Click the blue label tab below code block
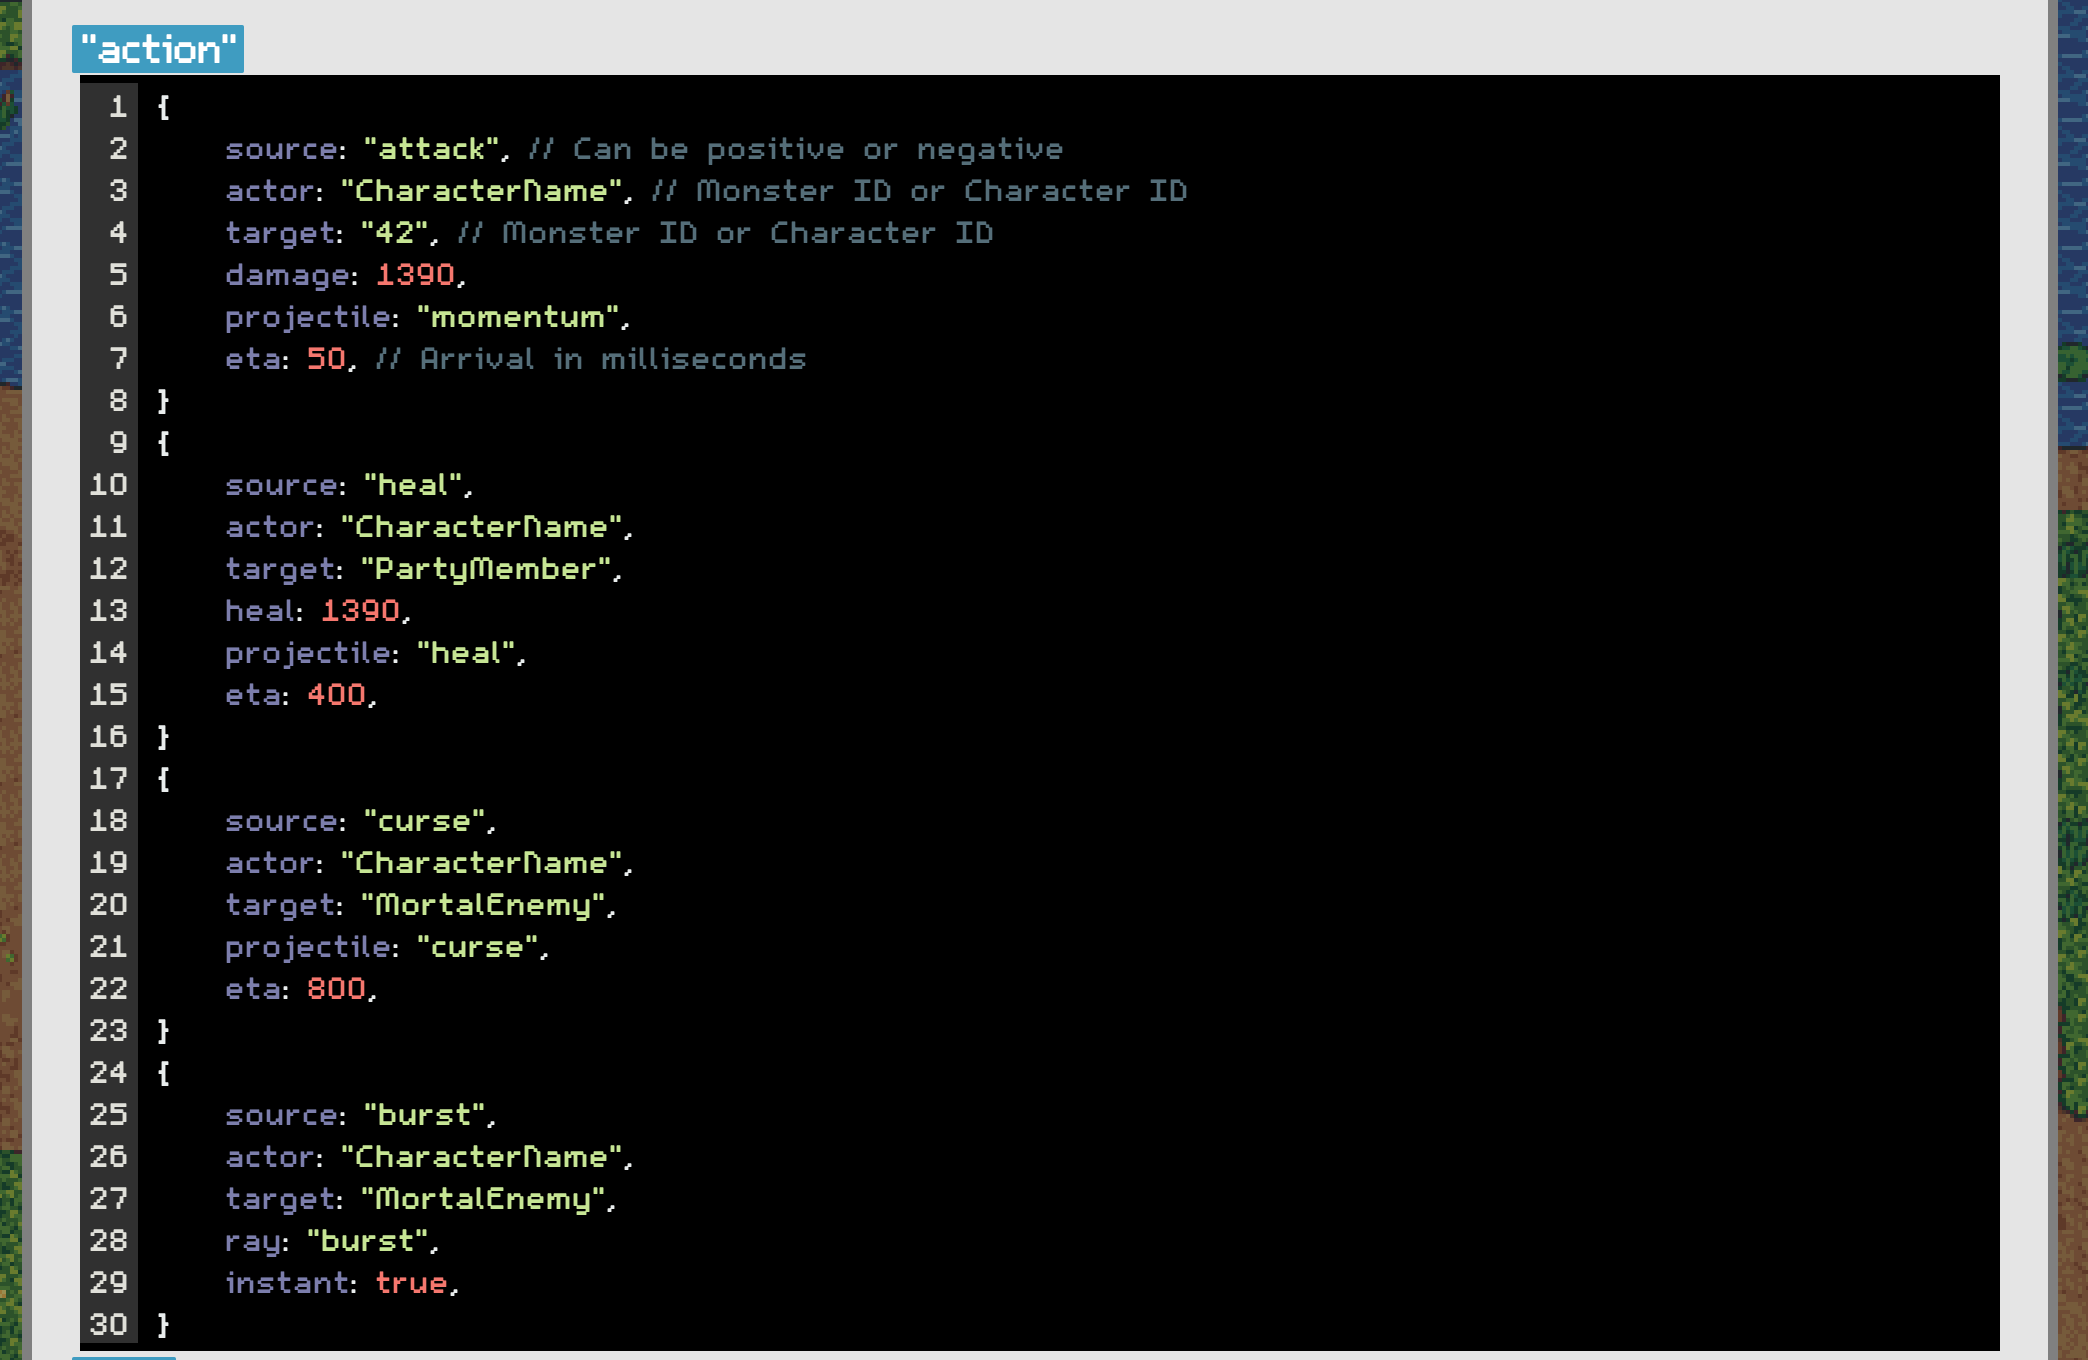 124,1357
